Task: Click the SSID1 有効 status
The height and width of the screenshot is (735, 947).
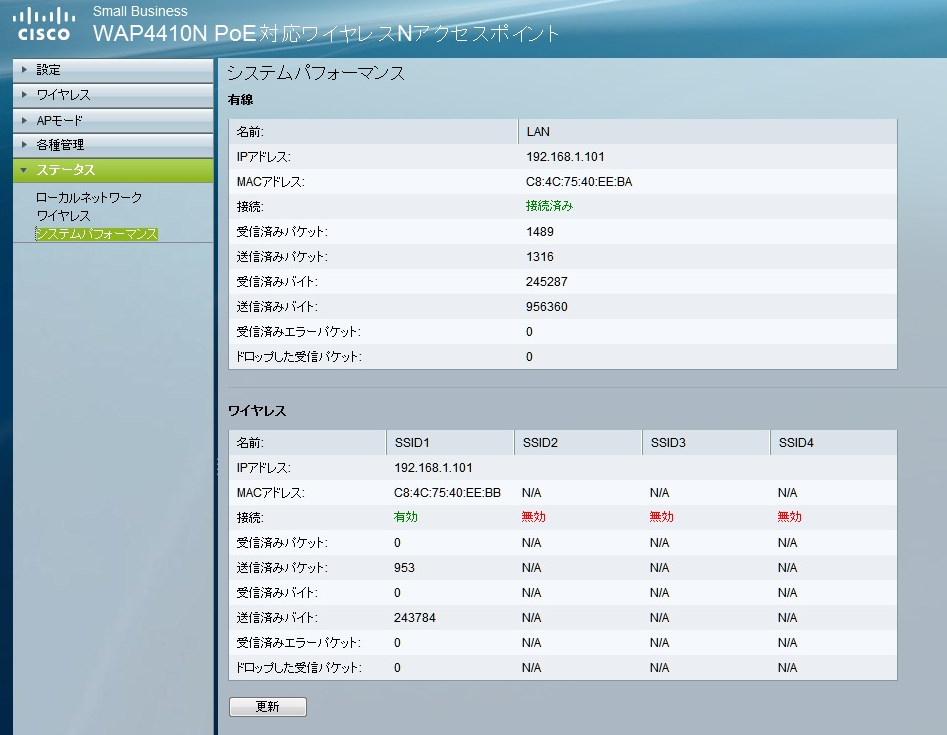Action: (x=405, y=518)
